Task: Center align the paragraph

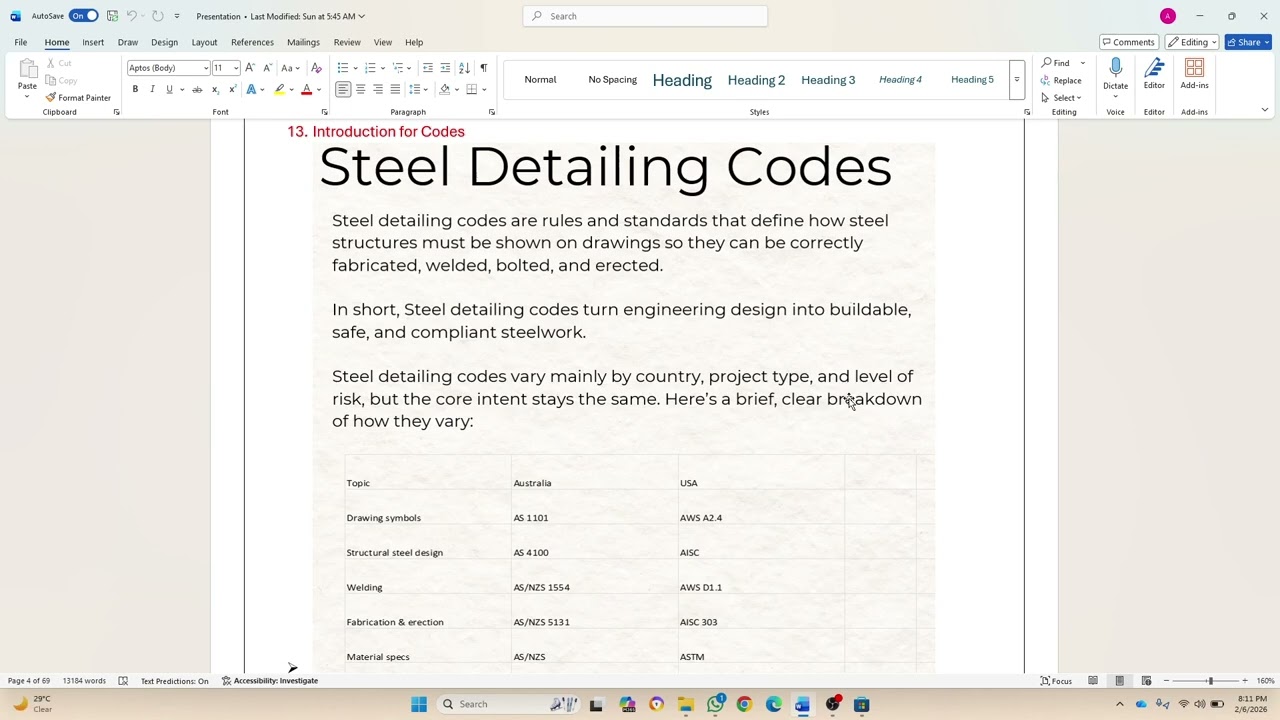Action: coord(360,89)
